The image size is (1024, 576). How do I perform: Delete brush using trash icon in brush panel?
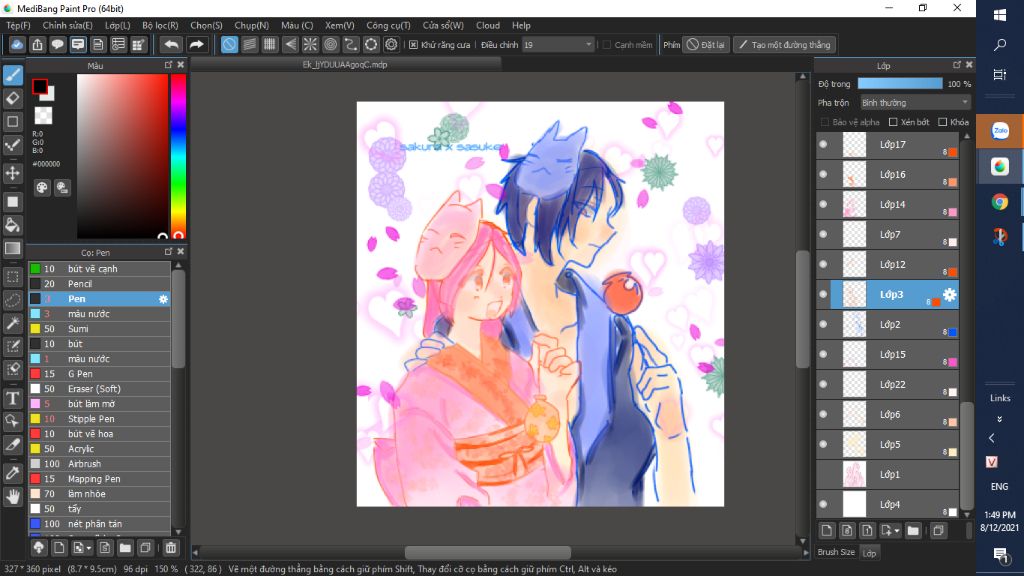[x=170, y=548]
